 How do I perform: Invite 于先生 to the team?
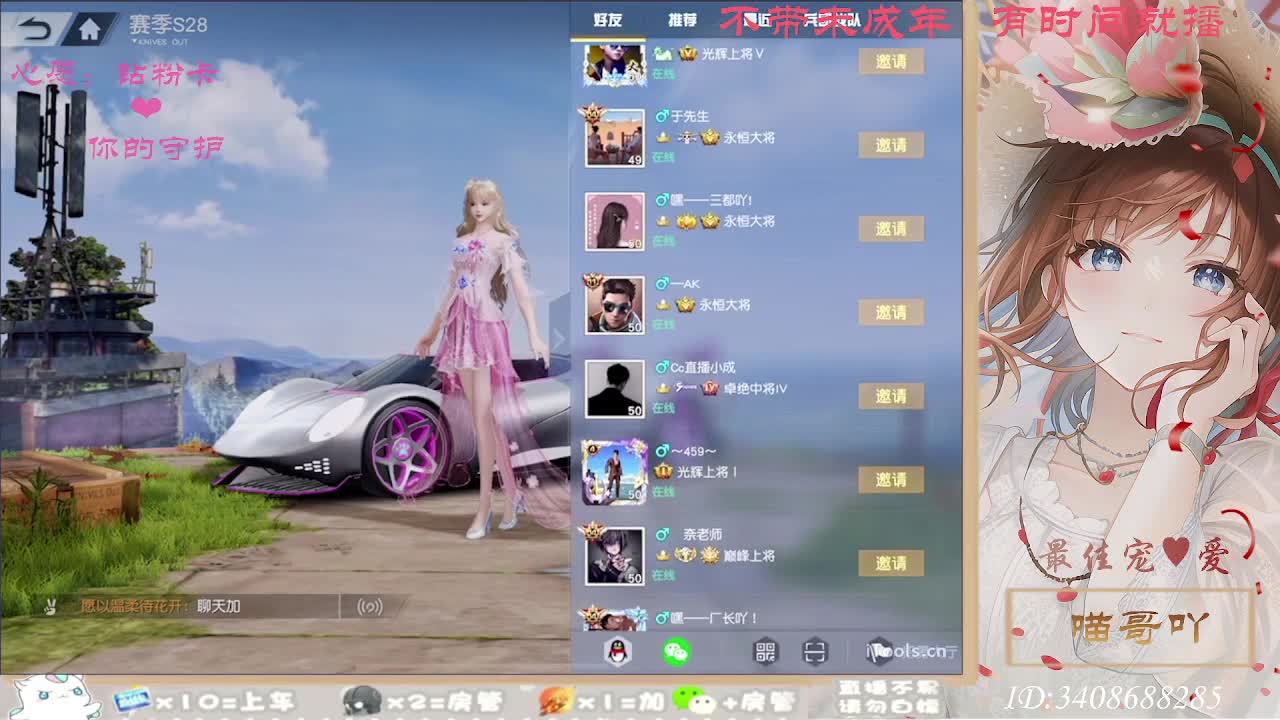pos(891,145)
